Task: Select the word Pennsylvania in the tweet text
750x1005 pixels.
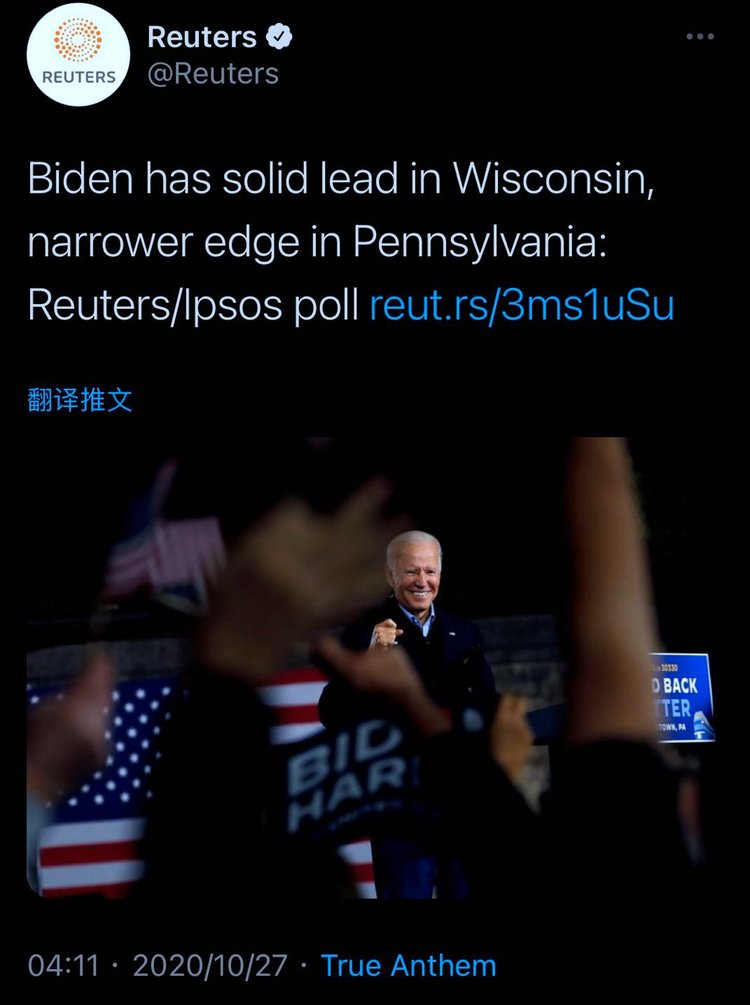Action: click(479, 242)
